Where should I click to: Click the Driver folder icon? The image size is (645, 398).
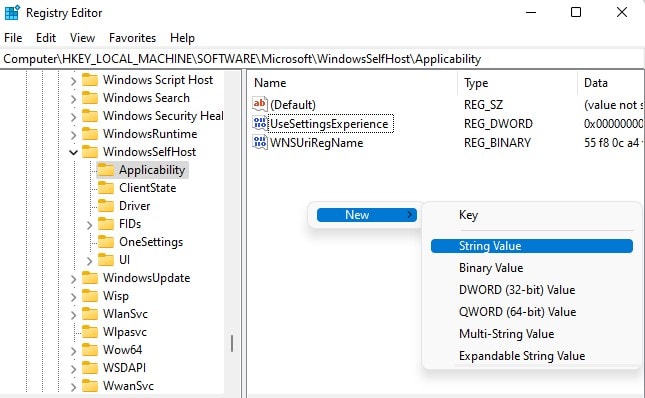click(x=106, y=206)
